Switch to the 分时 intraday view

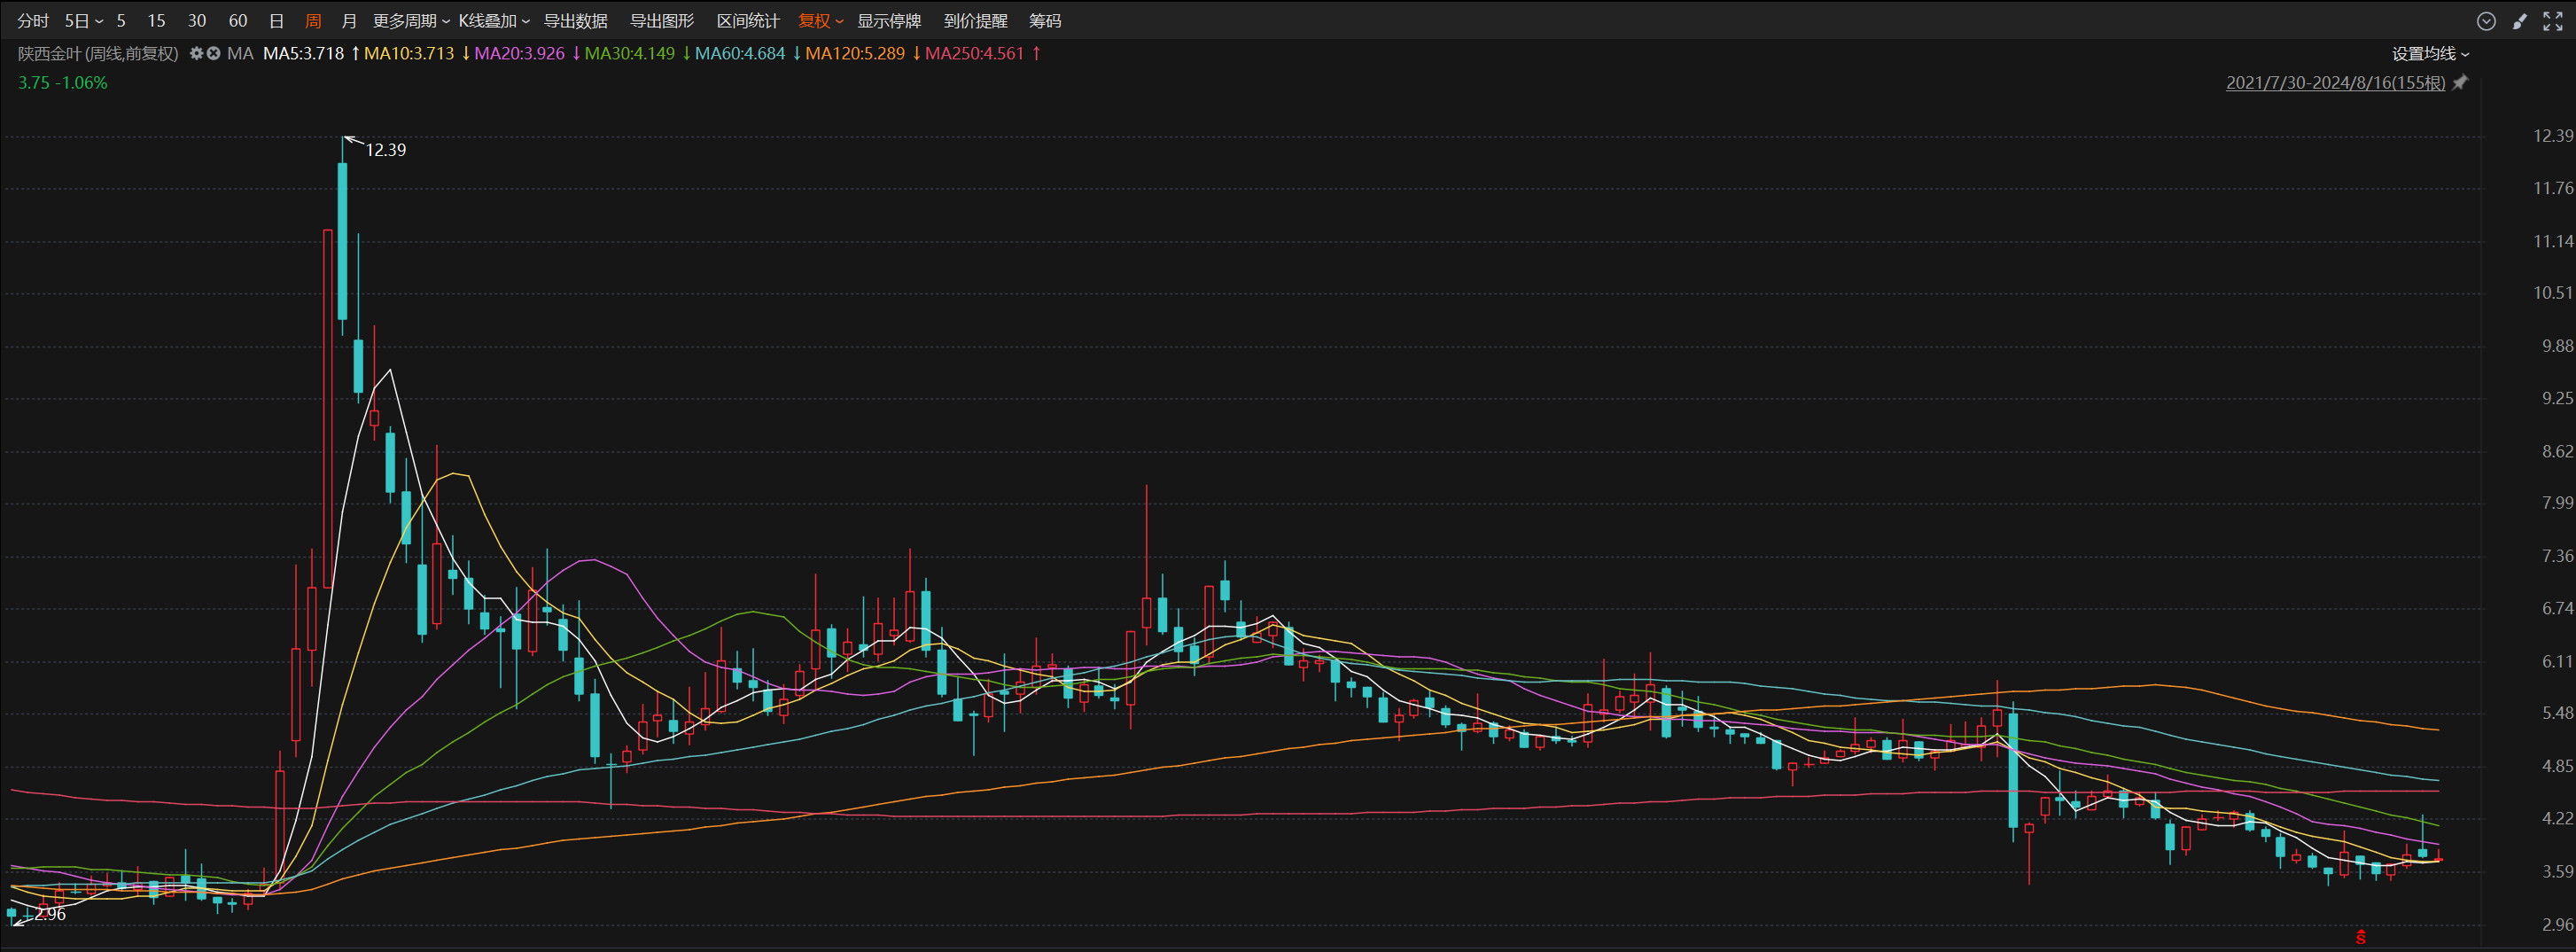(x=33, y=21)
